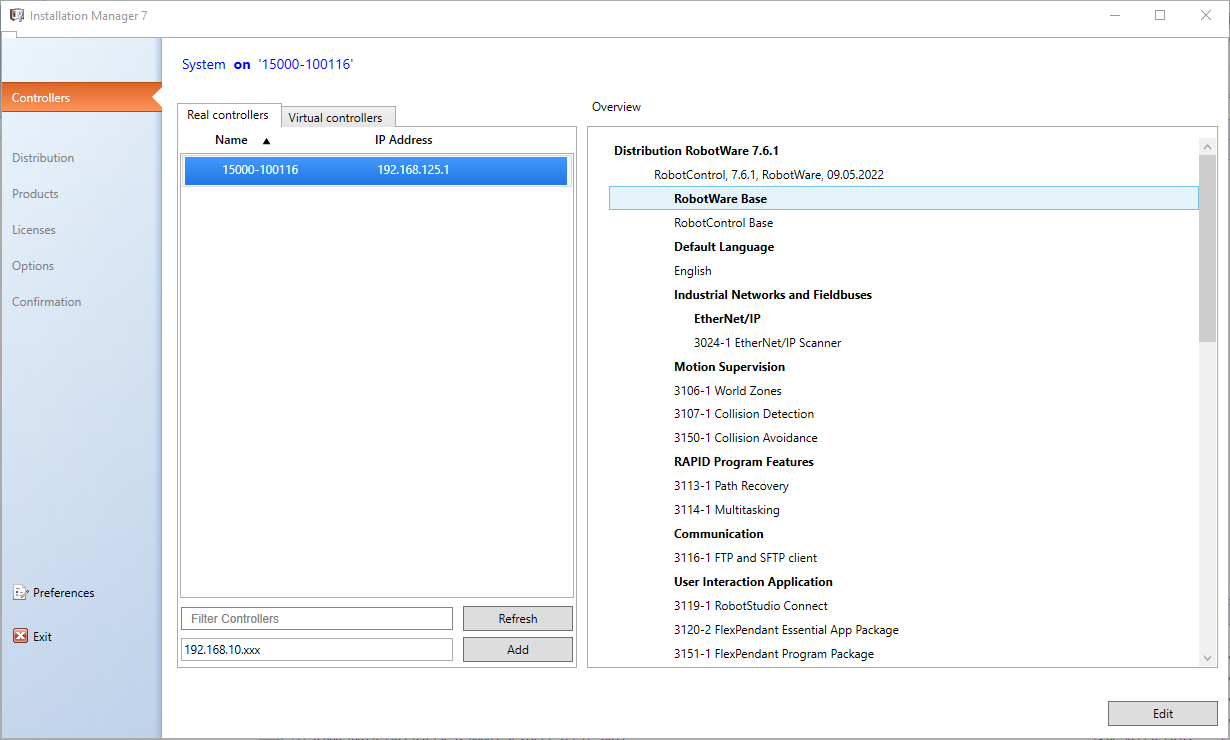This screenshot has height=740, width=1230.
Task: Open the Confirmation step
Action: pos(47,302)
